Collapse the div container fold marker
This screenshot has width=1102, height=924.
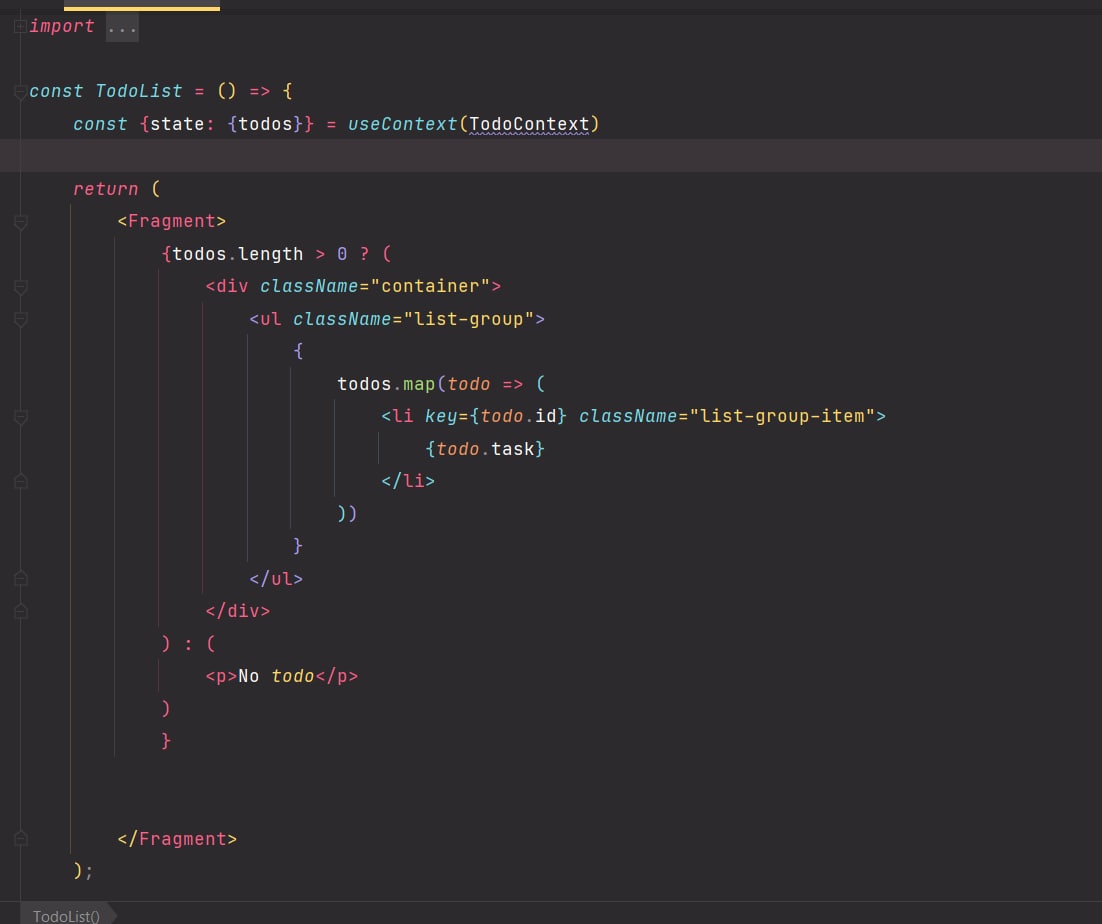click(x=20, y=287)
